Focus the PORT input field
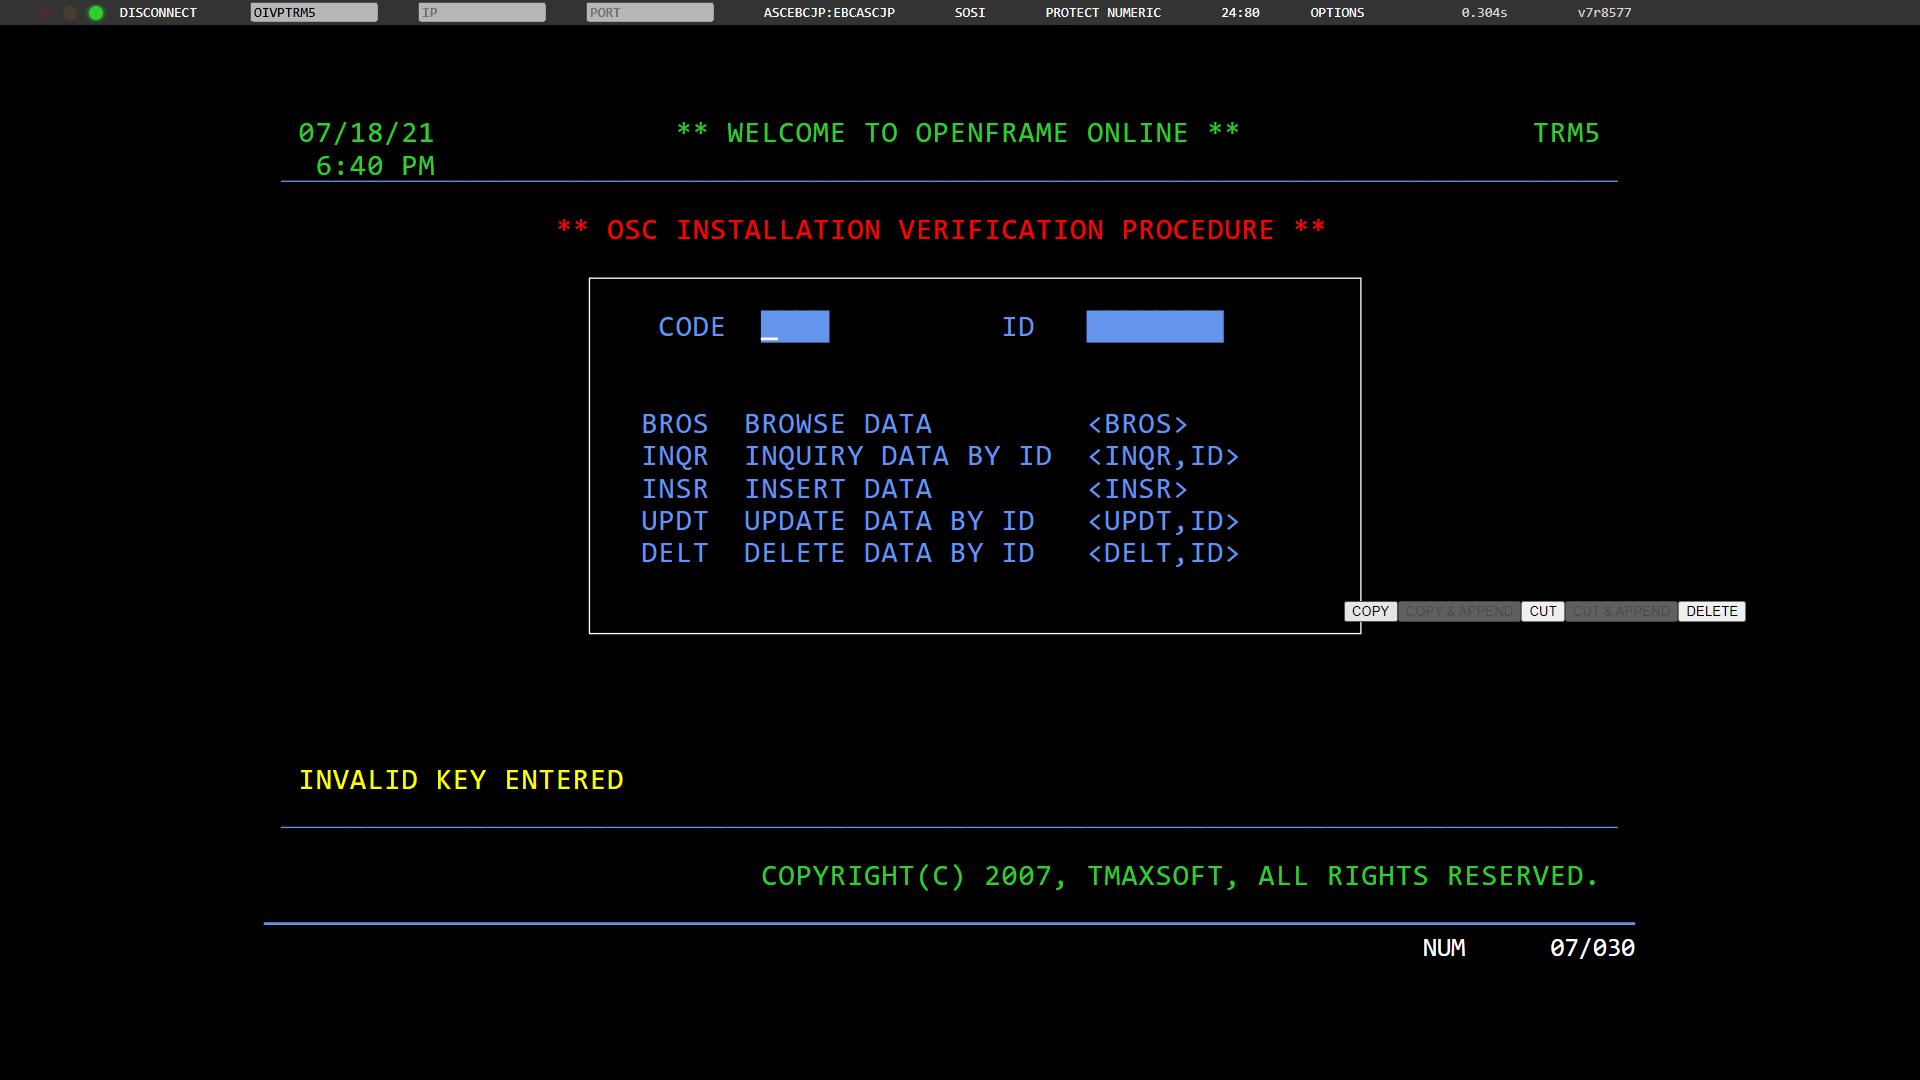Screen dimensions: 1920x1080 [649, 13]
